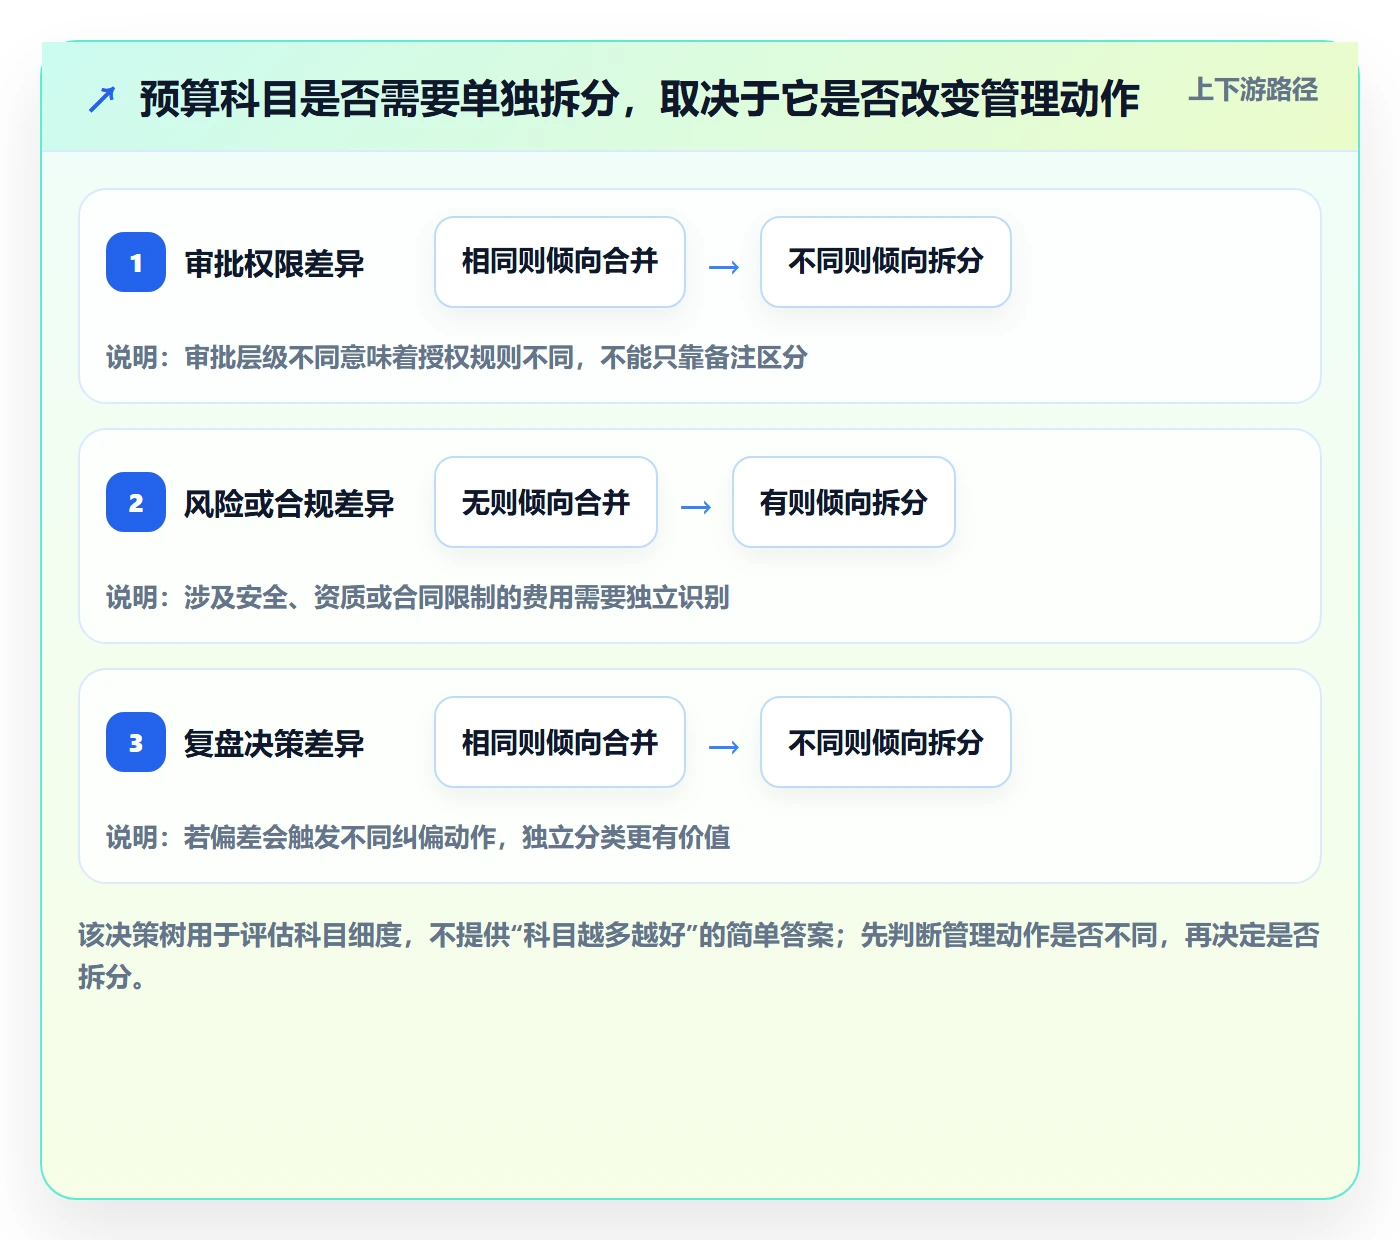Click the note starting 说明：若偏差会触发

coord(418,837)
